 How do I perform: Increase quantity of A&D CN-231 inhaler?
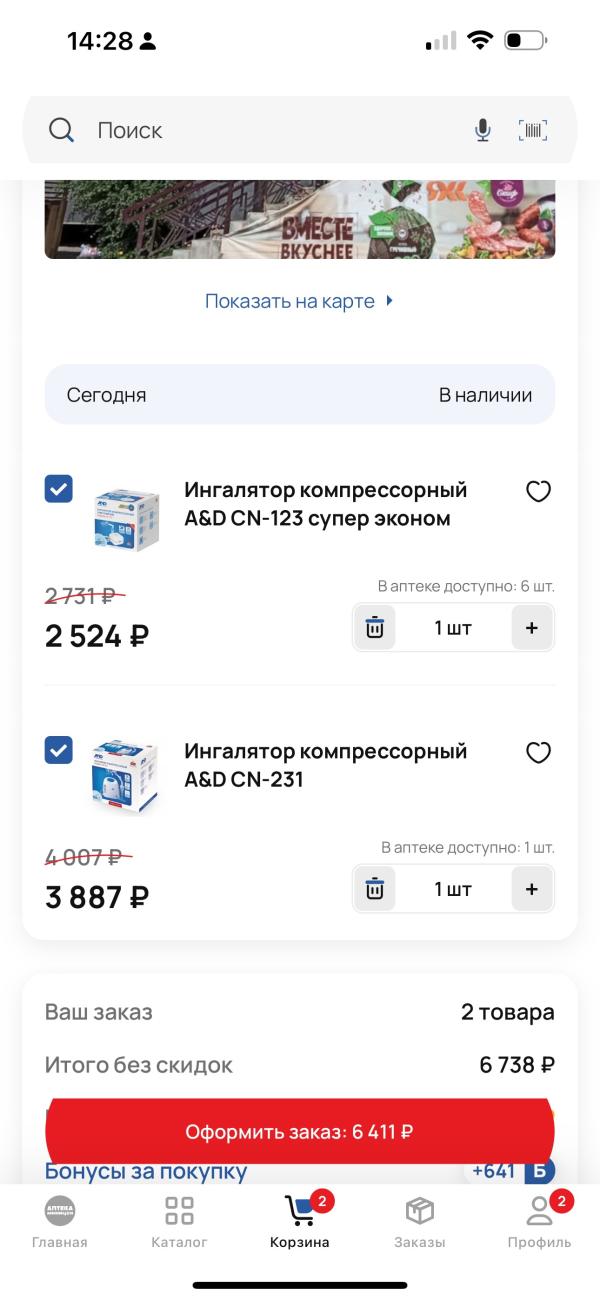click(531, 889)
